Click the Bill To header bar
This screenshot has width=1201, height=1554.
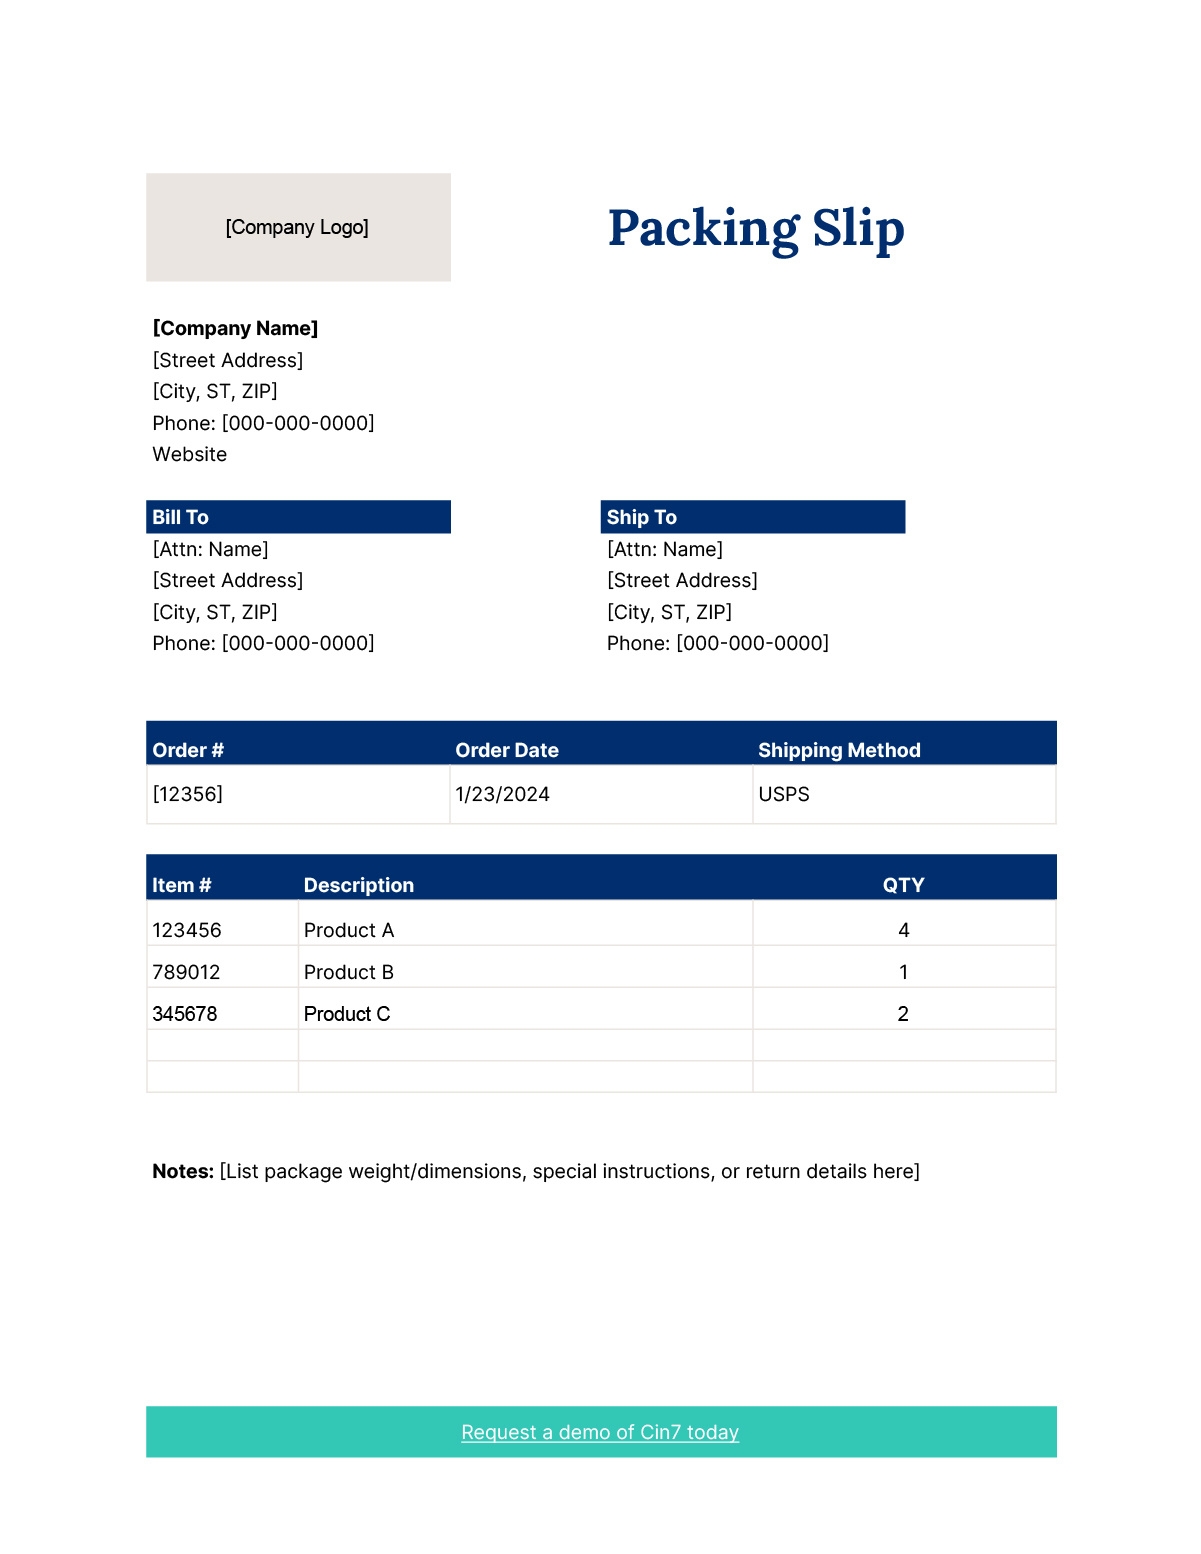pyautogui.click(x=298, y=517)
